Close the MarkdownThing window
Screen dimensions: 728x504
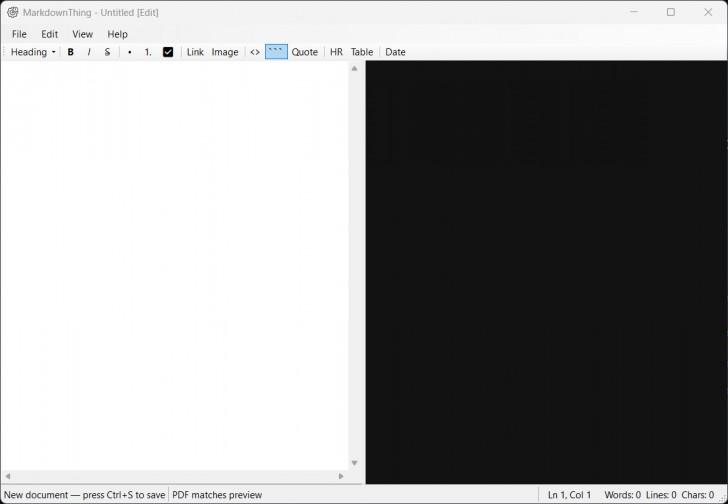708,12
